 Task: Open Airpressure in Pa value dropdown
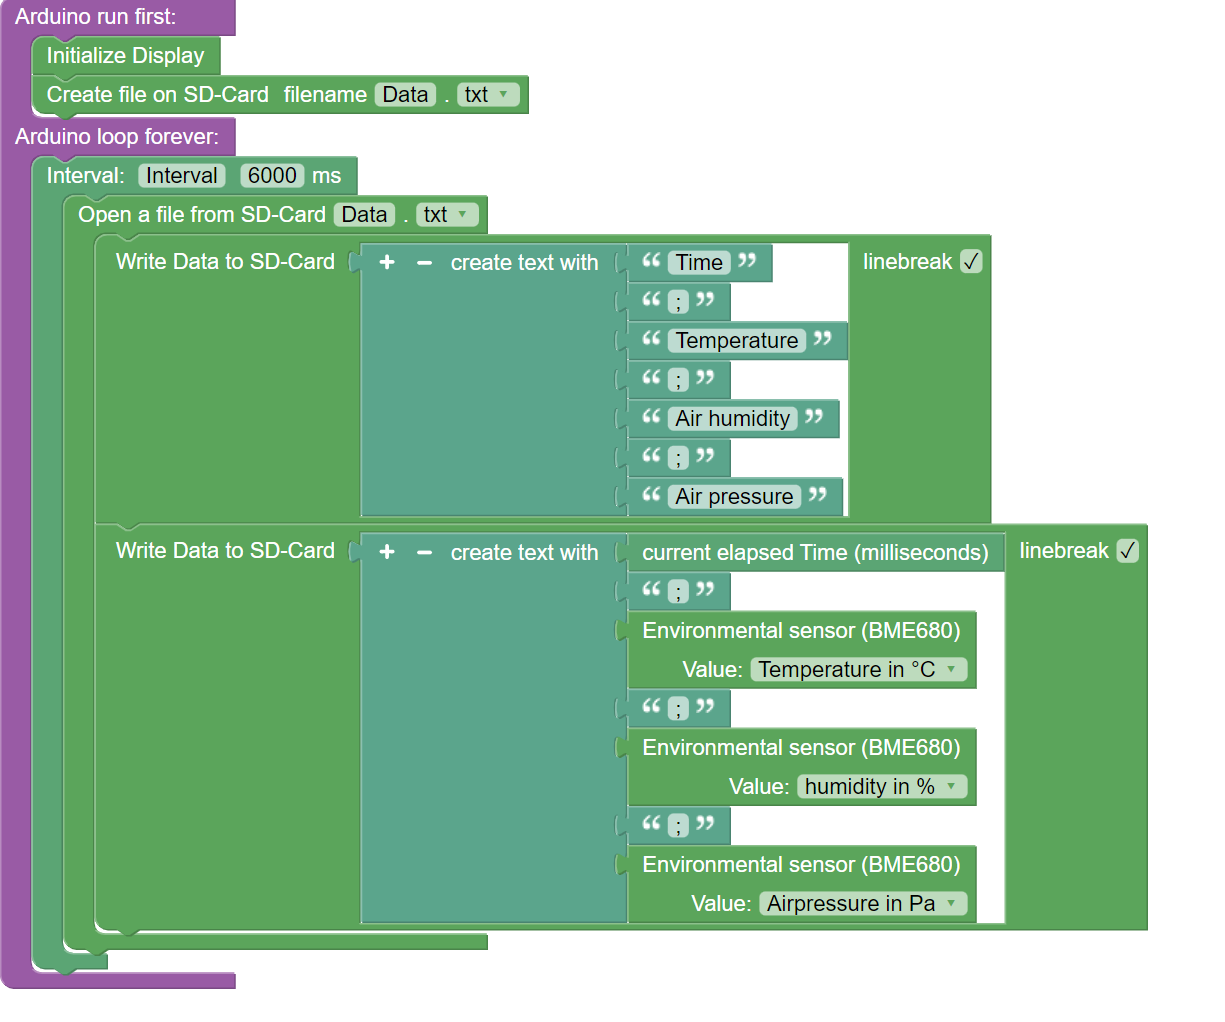point(864,903)
